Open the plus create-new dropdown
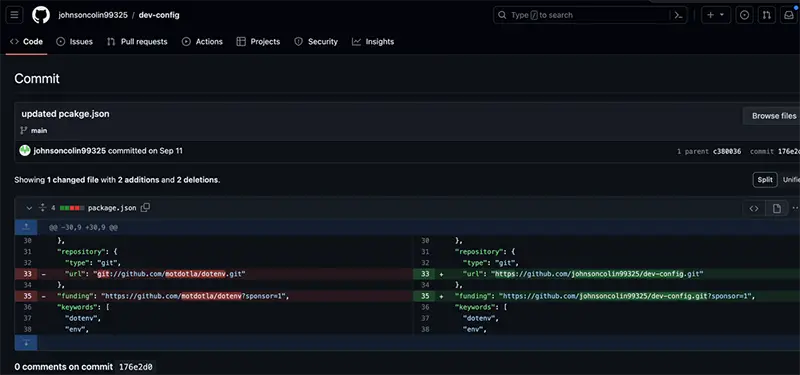Viewport: 800px width, 375px height. 715,15
